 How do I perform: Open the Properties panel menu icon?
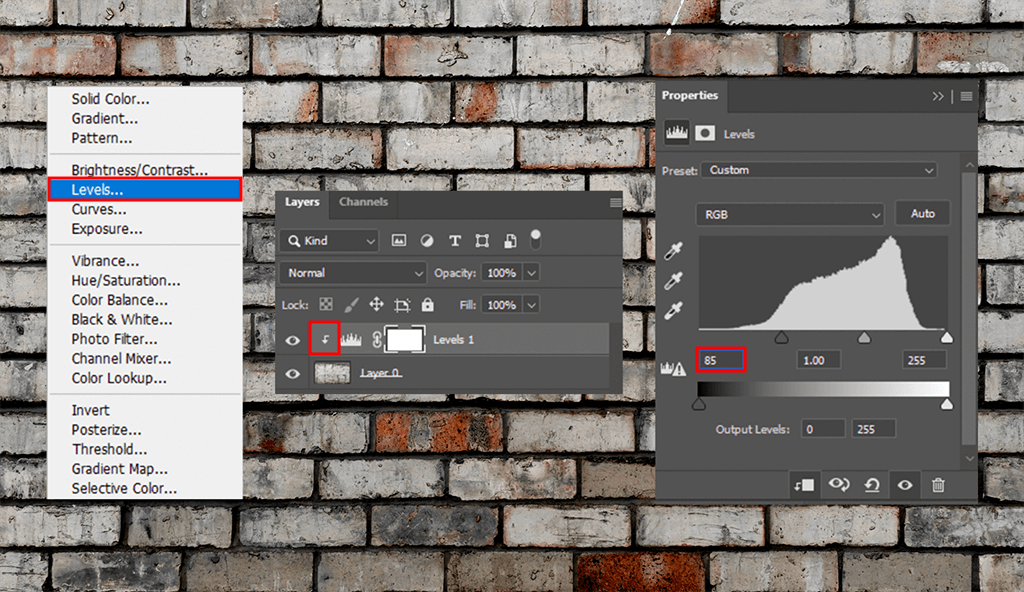pos(967,96)
